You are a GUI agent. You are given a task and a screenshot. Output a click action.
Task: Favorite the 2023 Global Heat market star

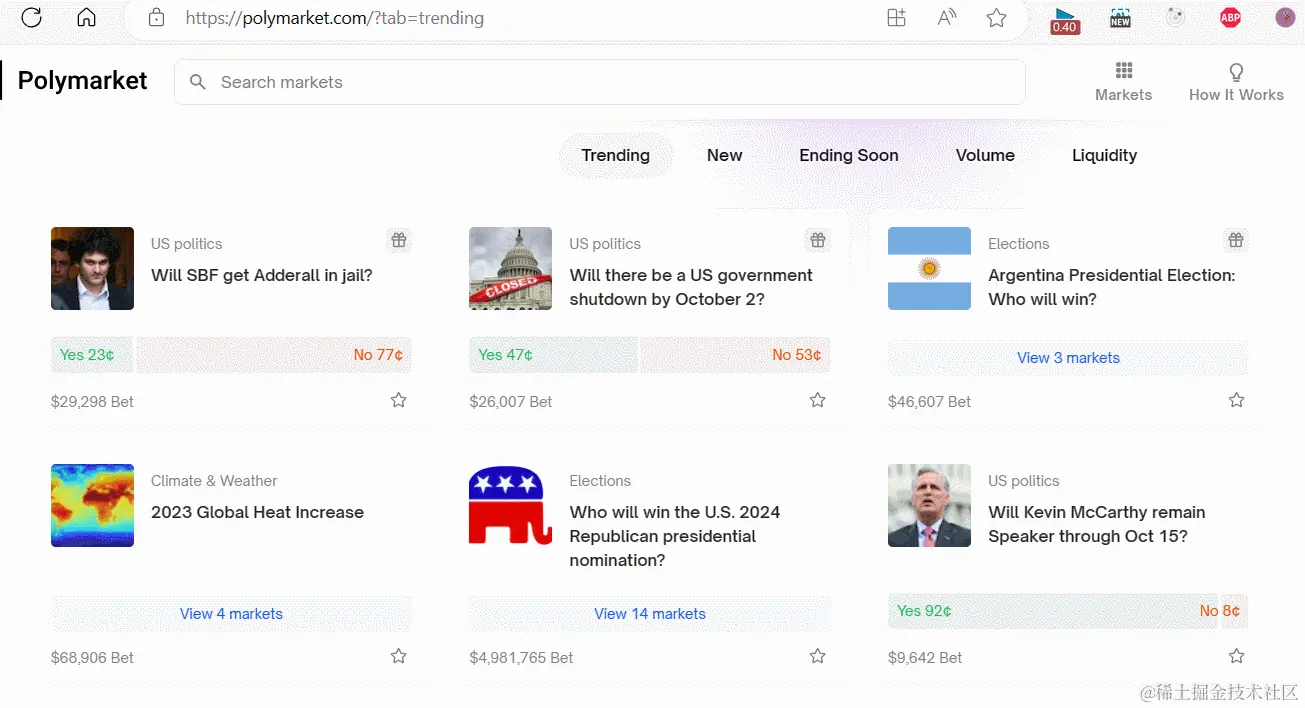point(398,656)
